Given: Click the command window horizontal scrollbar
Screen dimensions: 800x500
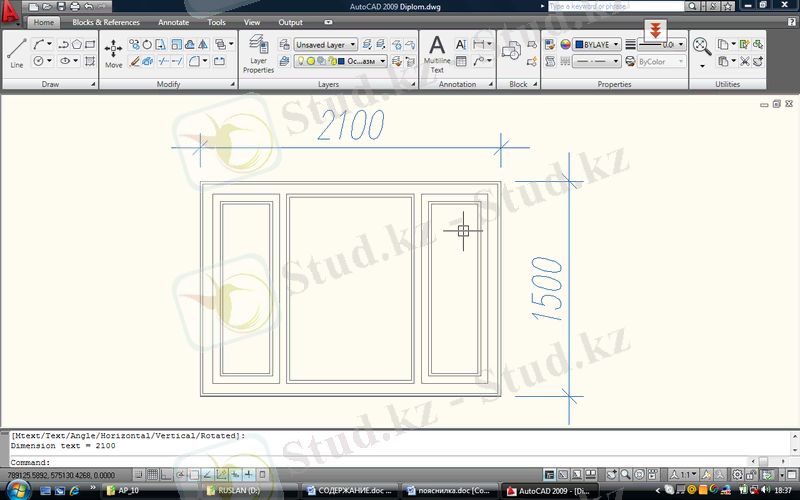Looking at the screenshot, I should [767, 461].
